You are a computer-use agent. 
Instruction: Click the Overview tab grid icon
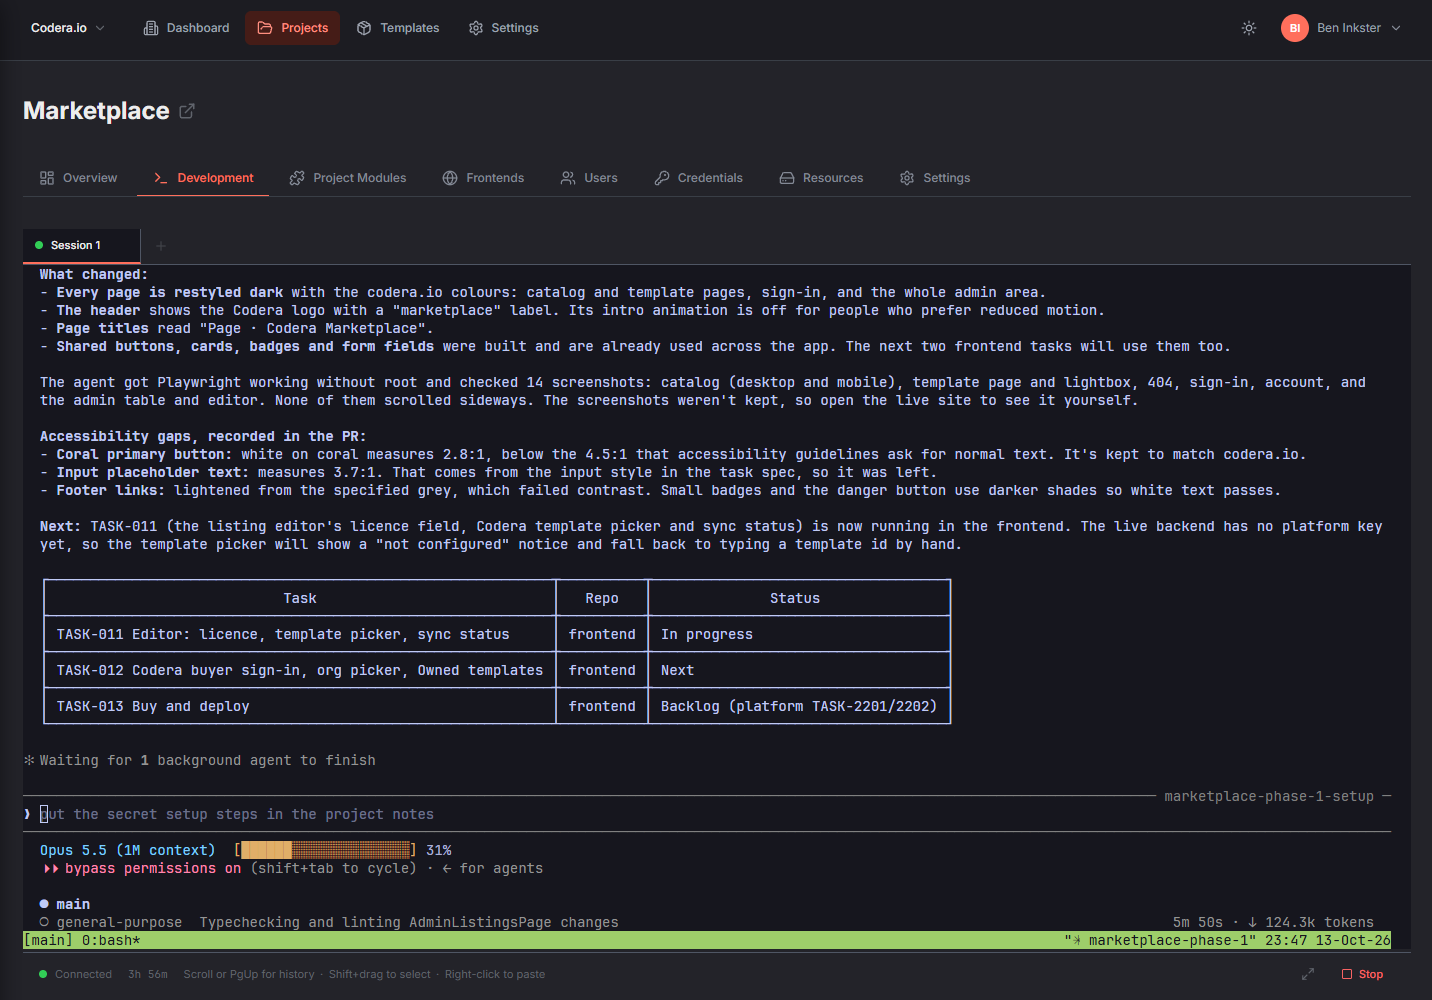(x=47, y=178)
